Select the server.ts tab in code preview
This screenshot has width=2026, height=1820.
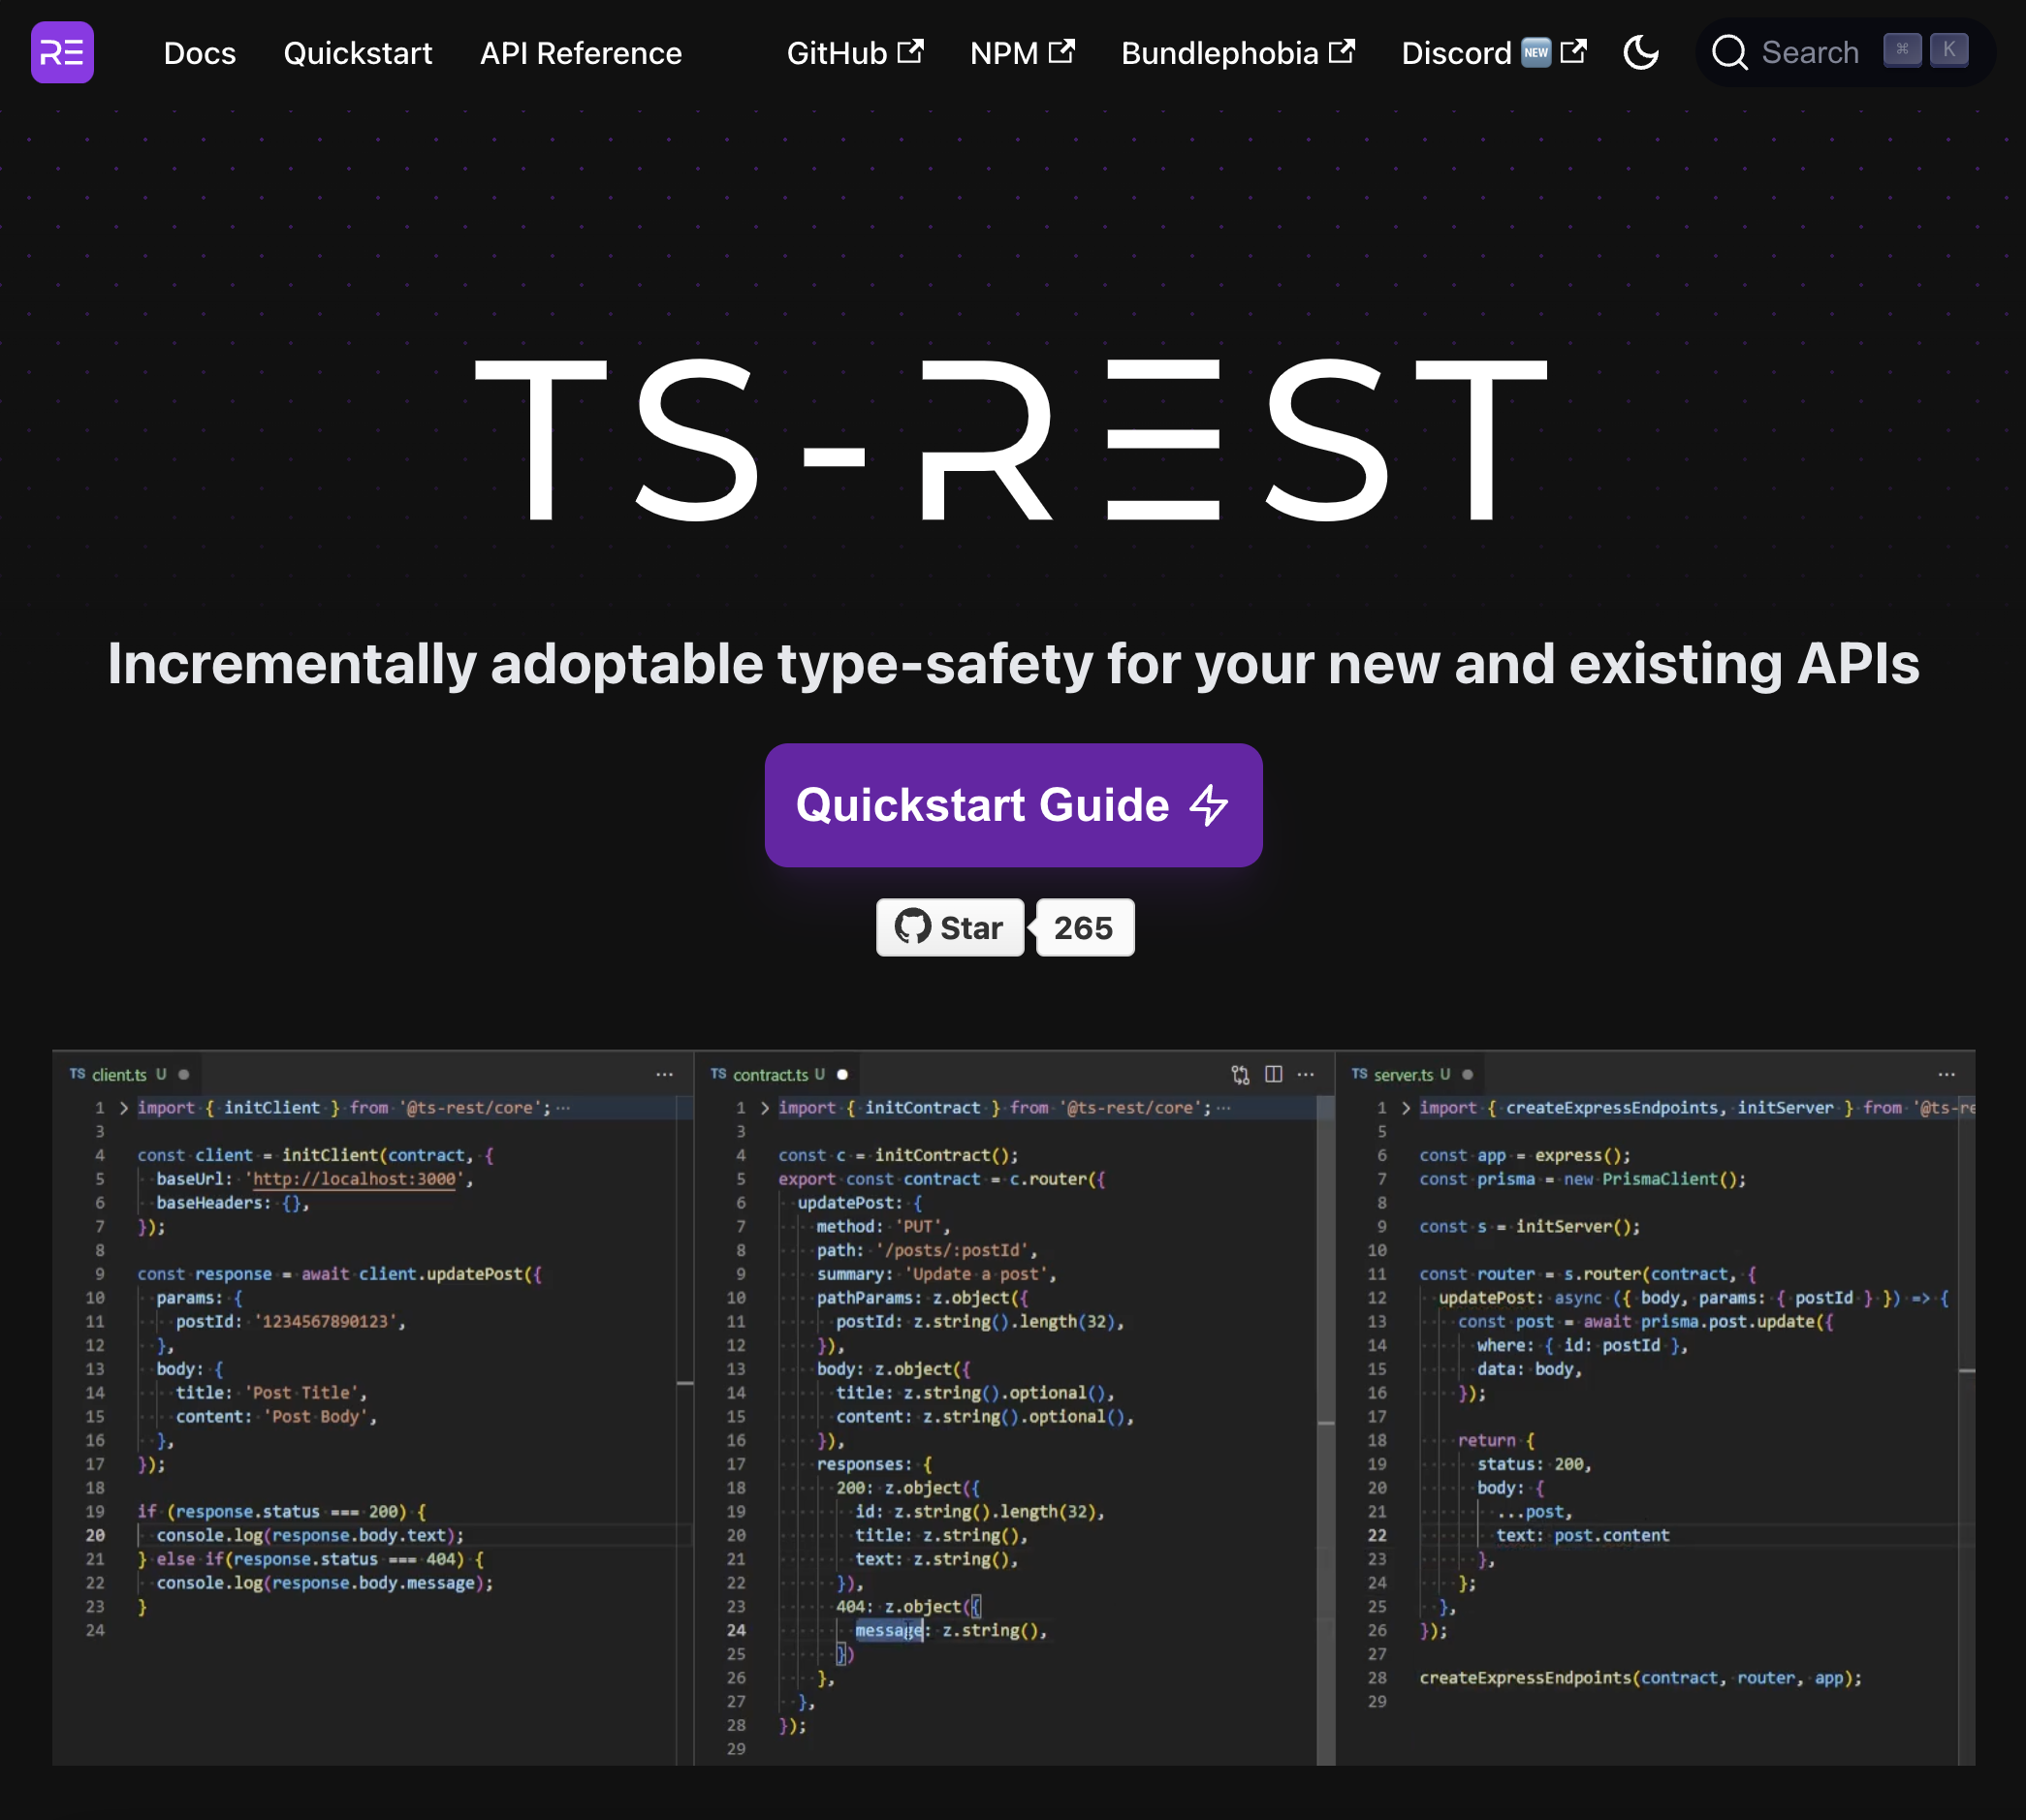click(x=1410, y=1074)
